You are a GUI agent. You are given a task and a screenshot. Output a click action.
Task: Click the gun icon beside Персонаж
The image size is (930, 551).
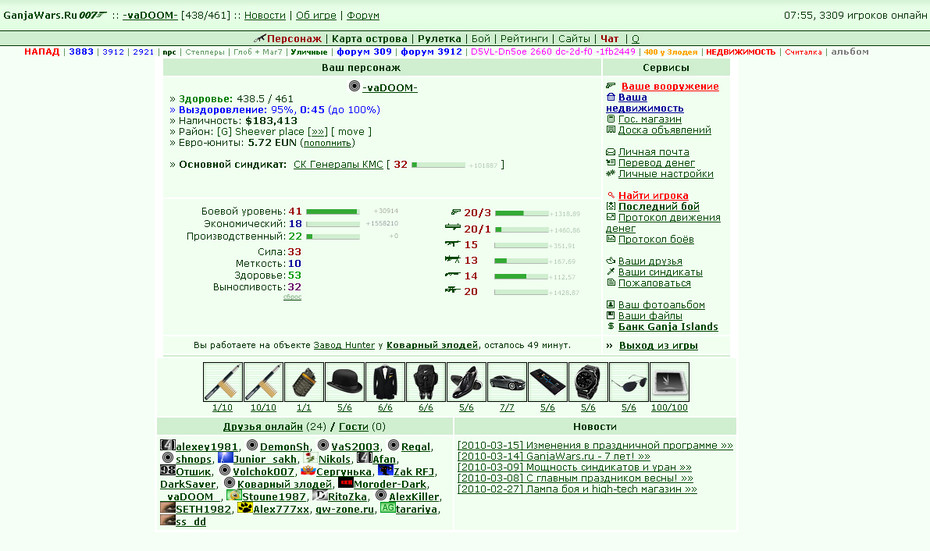pos(259,38)
